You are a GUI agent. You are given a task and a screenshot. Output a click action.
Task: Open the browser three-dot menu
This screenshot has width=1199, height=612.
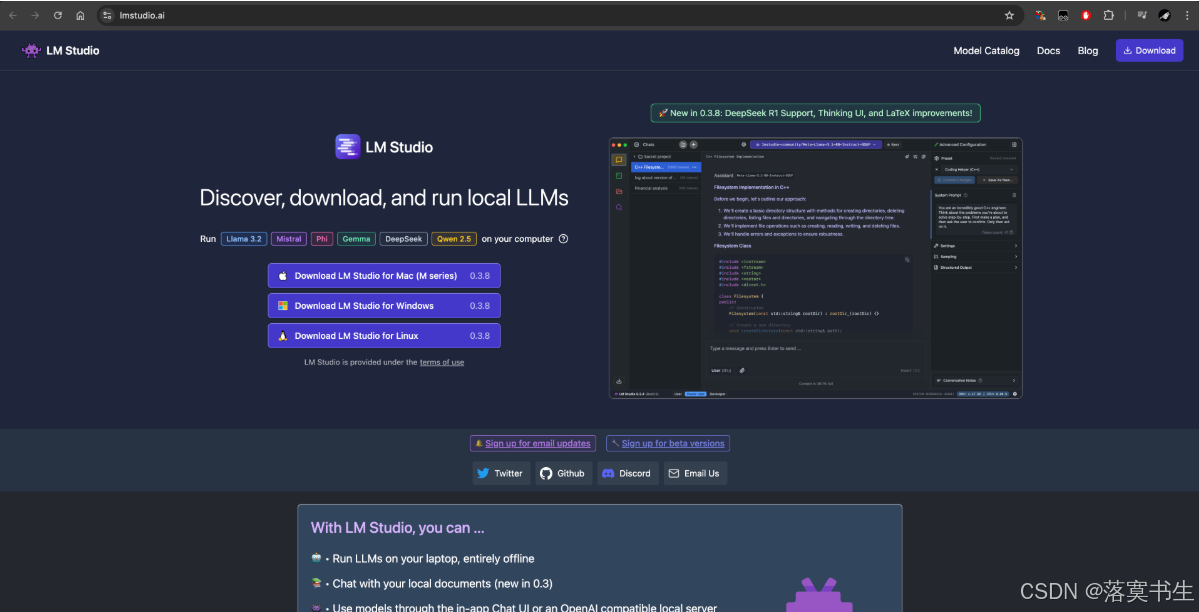tap(1185, 15)
